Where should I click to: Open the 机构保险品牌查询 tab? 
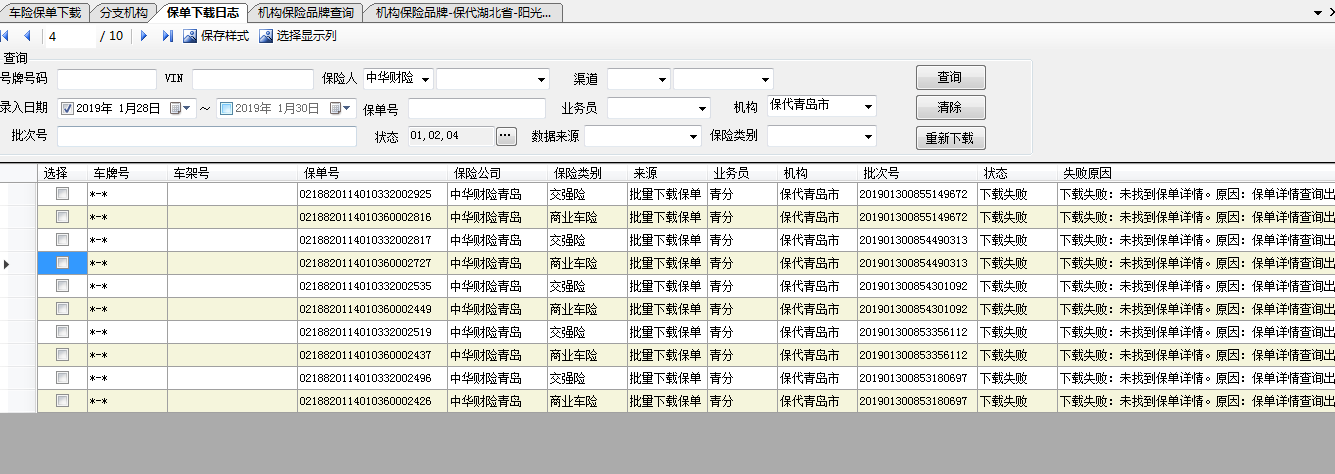[305, 12]
